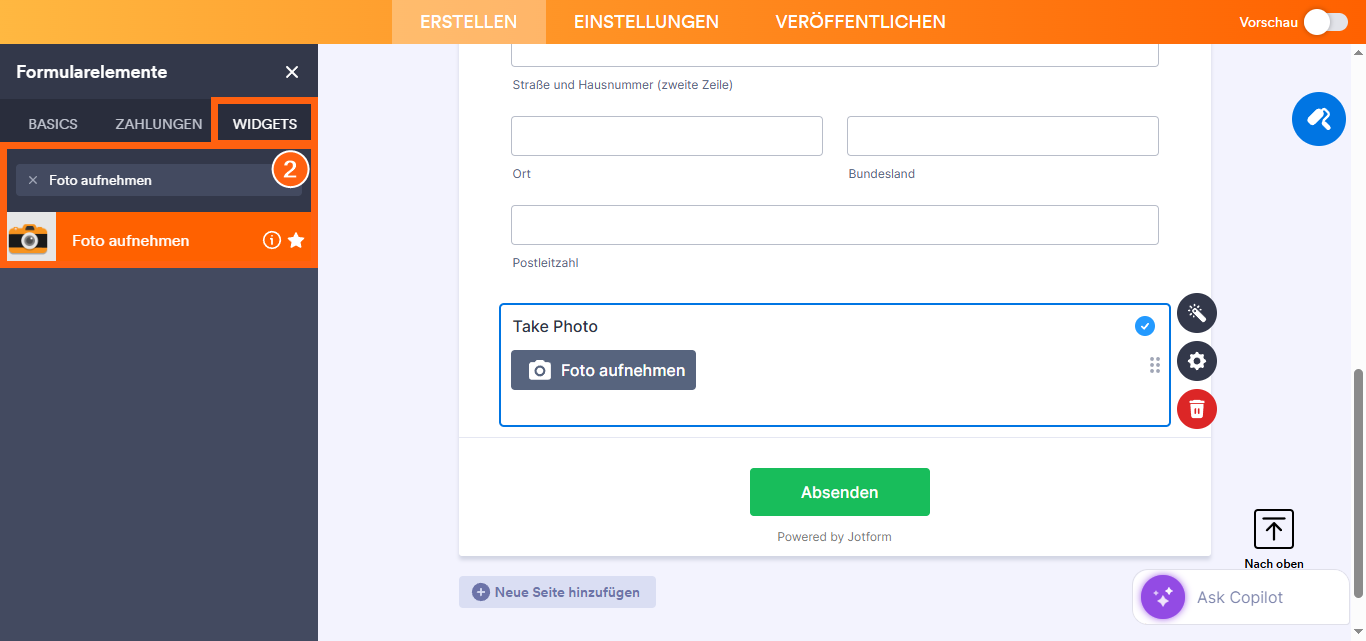
Task: Go to EINSTELLUNGEN menu
Action: 645,21
